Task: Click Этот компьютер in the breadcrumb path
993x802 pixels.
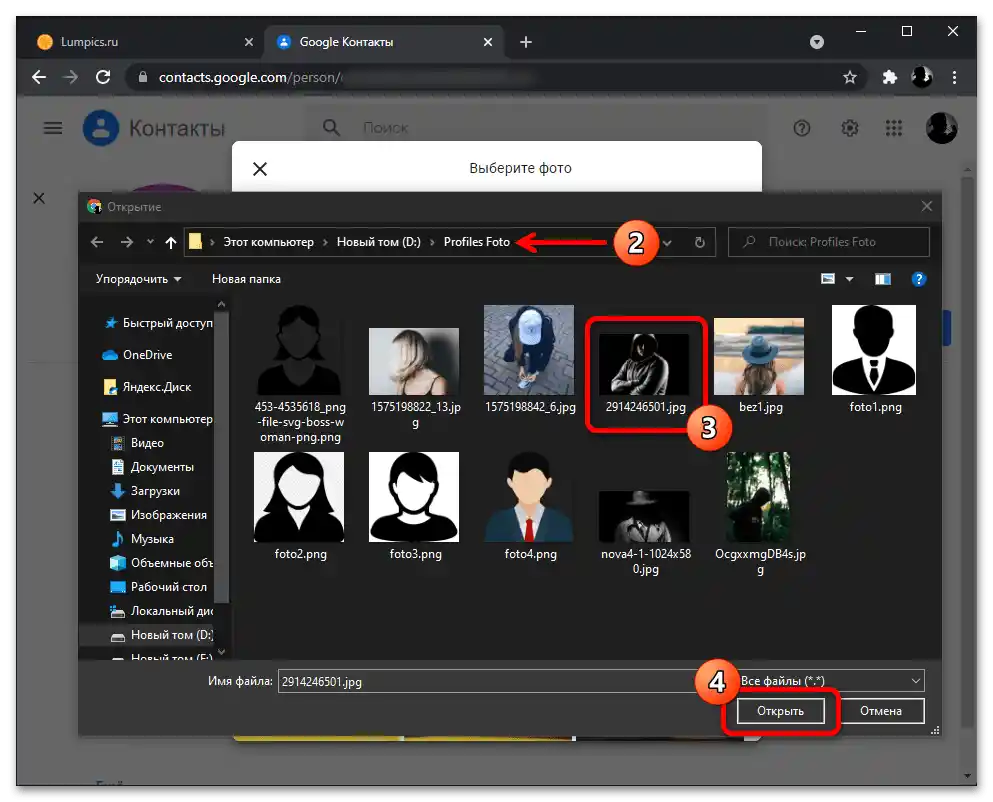Action: (x=269, y=242)
